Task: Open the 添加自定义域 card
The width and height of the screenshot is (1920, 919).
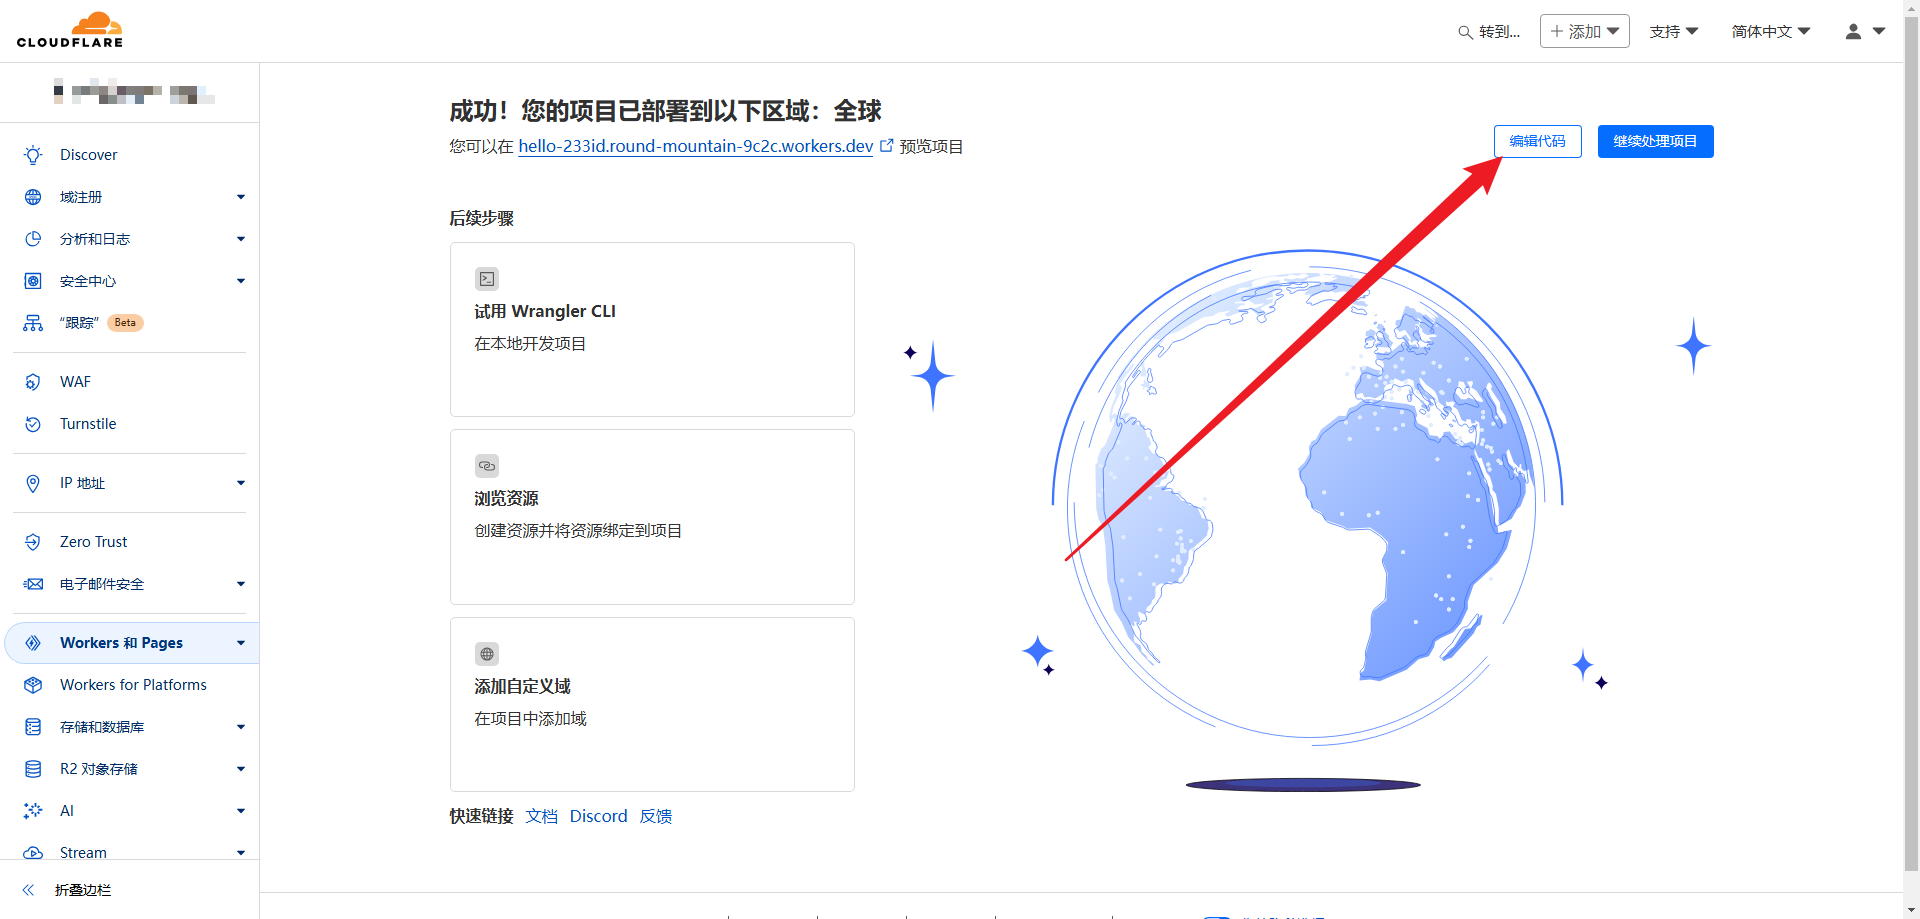Action: [652, 704]
